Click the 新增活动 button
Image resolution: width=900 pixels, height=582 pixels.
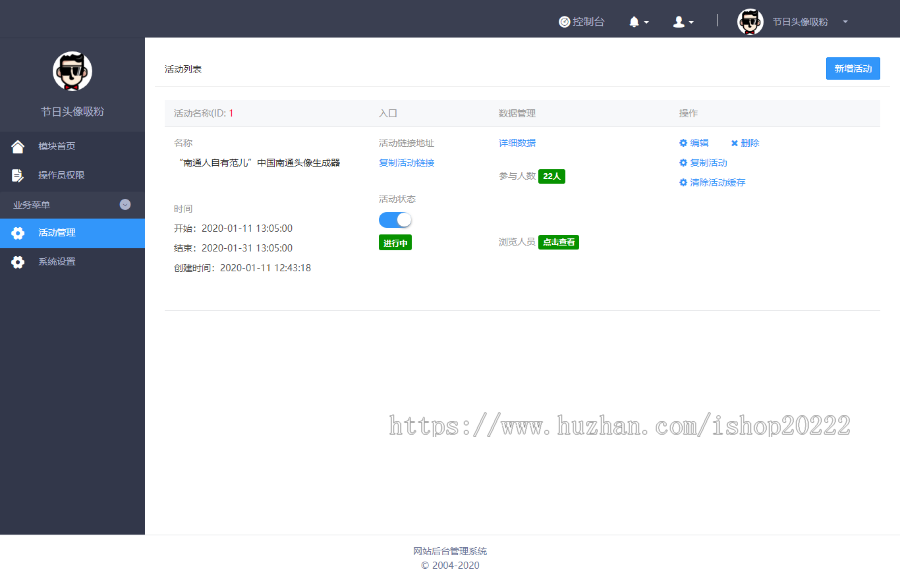tap(852, 68)
